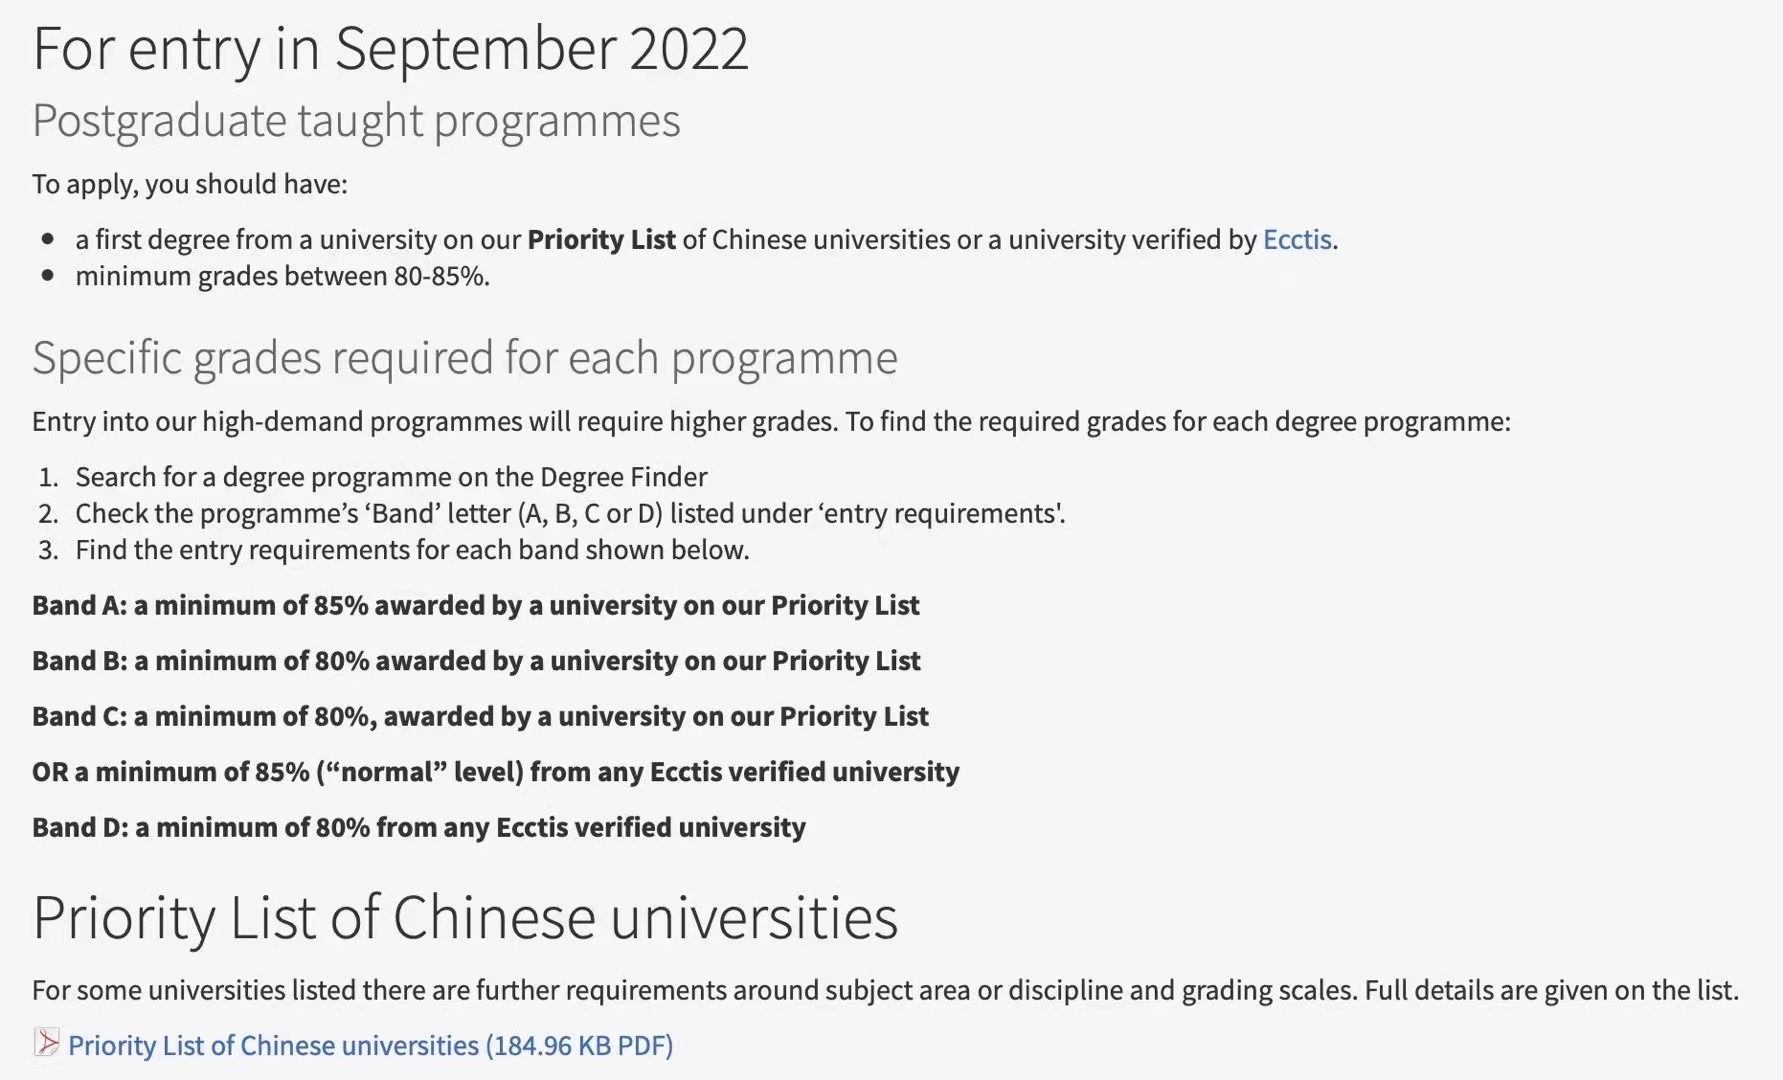Click the Band A requirement line

pyautogui.click(x=476, y=606)
